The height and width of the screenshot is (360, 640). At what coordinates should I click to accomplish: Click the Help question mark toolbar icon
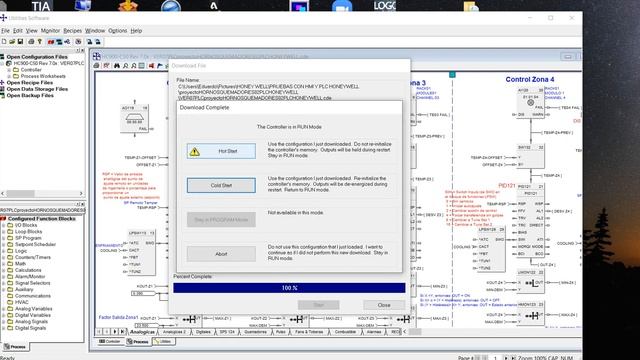[x=40, y=42]
